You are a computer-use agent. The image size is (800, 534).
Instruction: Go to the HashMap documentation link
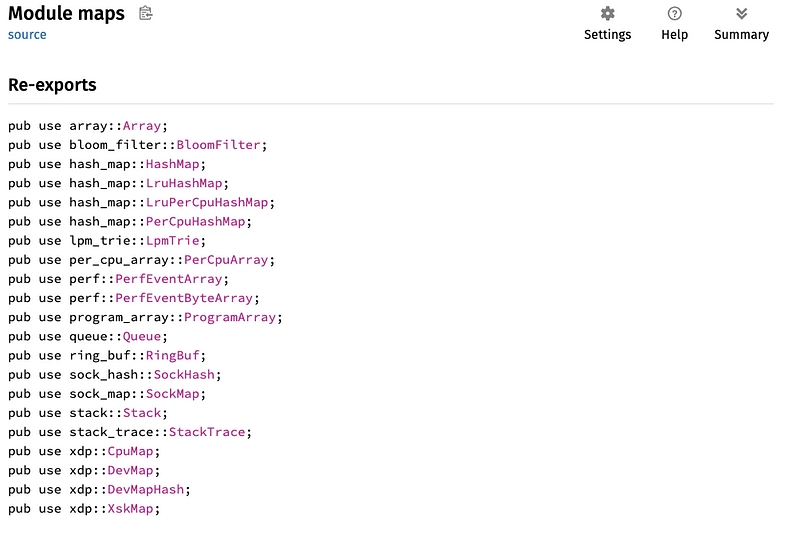coord(172,164)
